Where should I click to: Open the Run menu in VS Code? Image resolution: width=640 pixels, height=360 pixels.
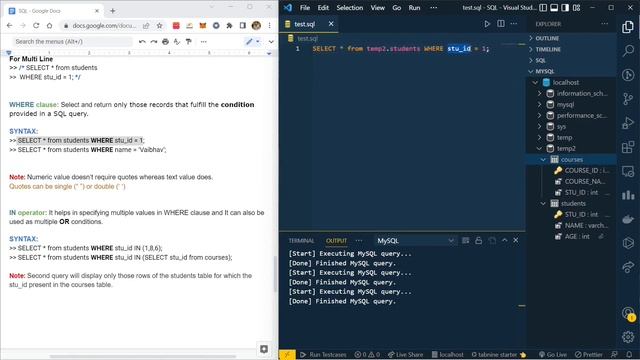tap(414, 8)
